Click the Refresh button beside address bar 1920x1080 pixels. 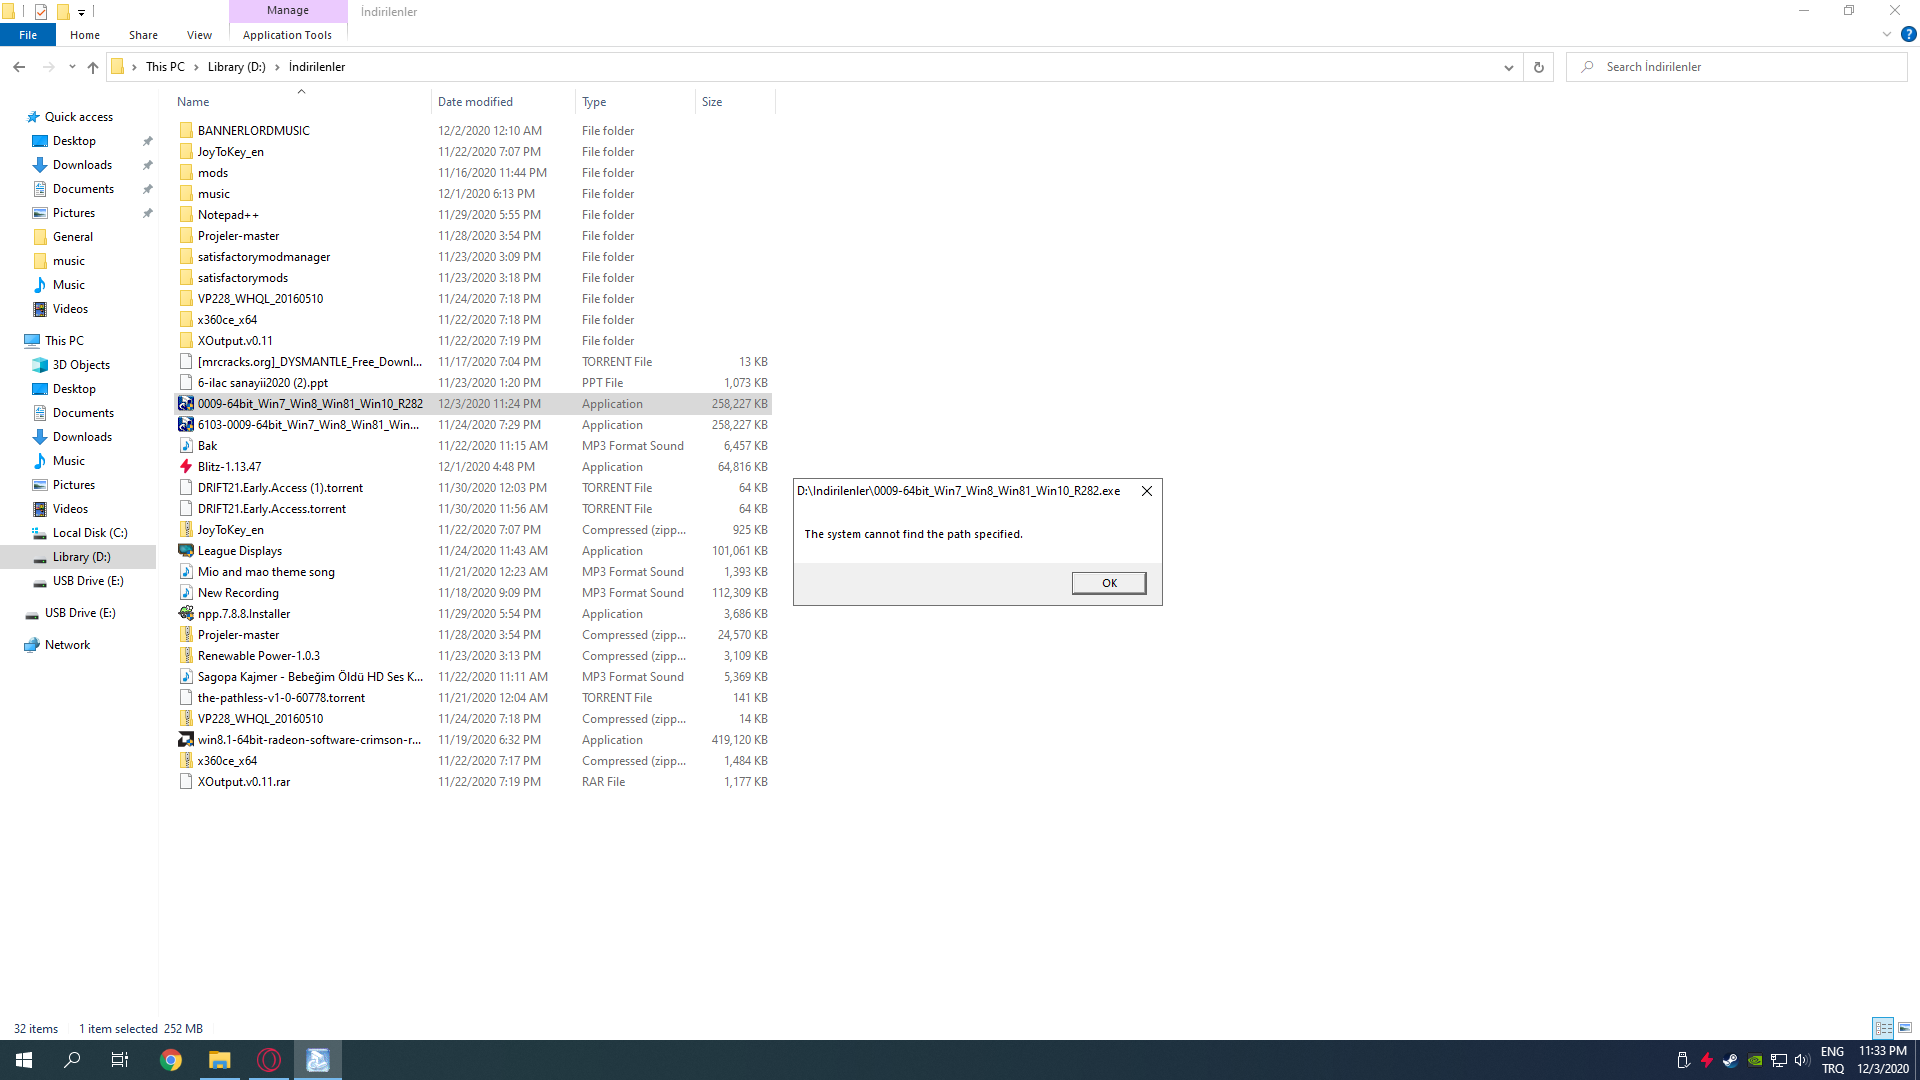pyautogui.click(x=1538, y=67)
